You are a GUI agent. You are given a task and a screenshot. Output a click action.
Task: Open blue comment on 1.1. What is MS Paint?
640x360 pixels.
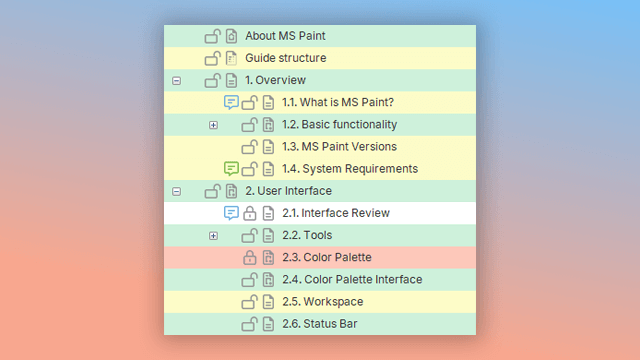pyautogui.click(x=231, y=102)
